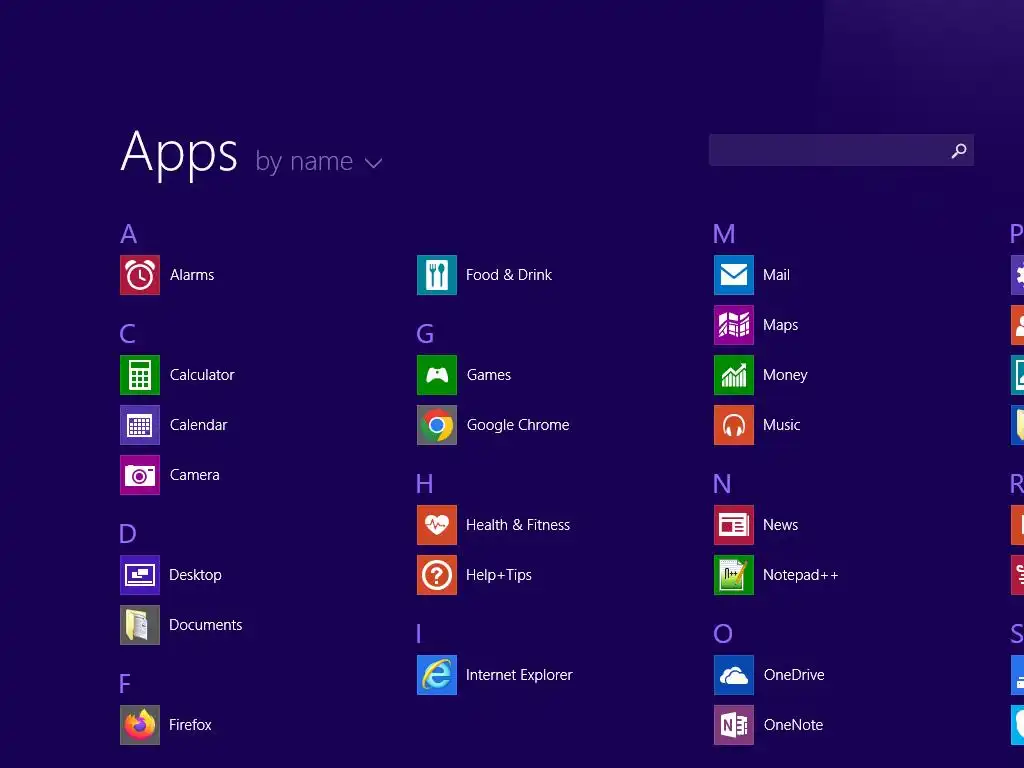Open the OneDrive cloud icon
Image resolution: width=1024 pixels, height=768 pixels.
pyautogui.click(x=734, y=675)
